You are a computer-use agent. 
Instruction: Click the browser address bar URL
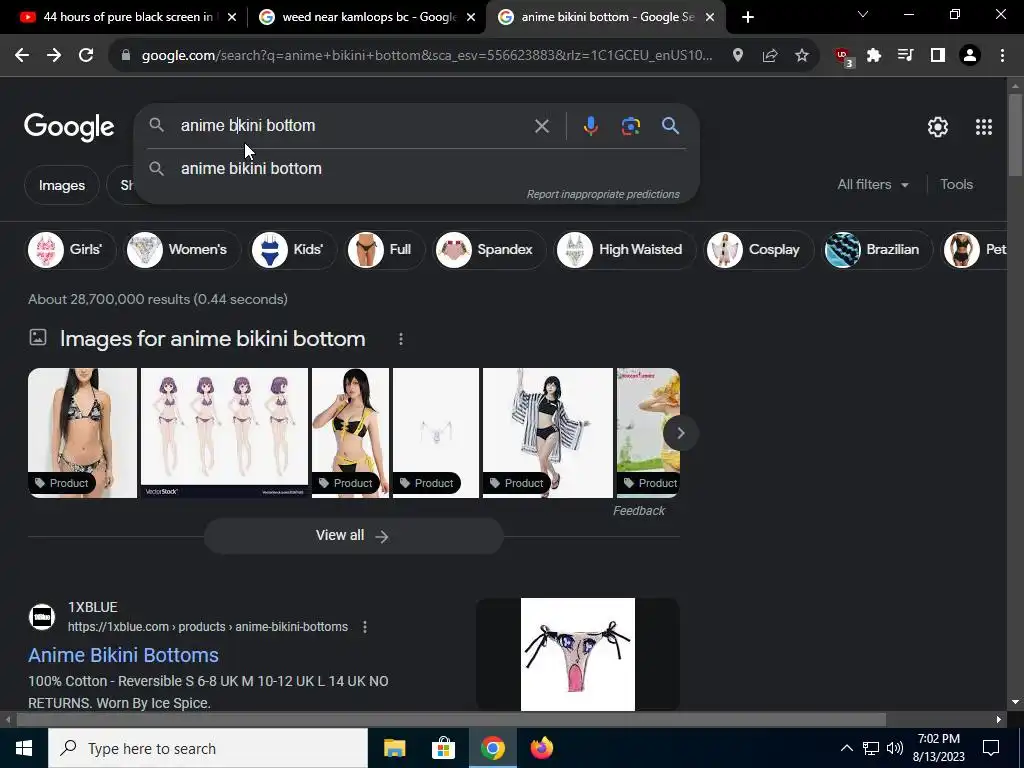pos(426,56)
